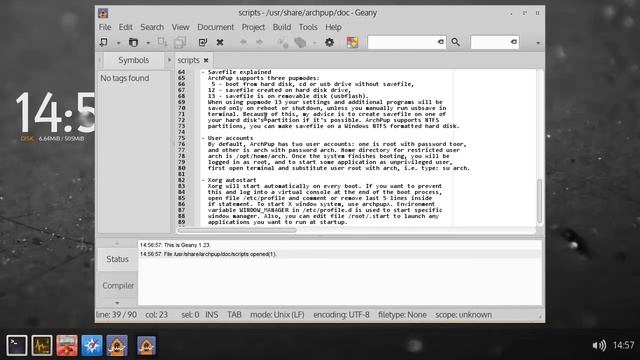This screenshot has height=360, width=640.
Task: Click the message tabs up arrow
Action: point(117,243)
